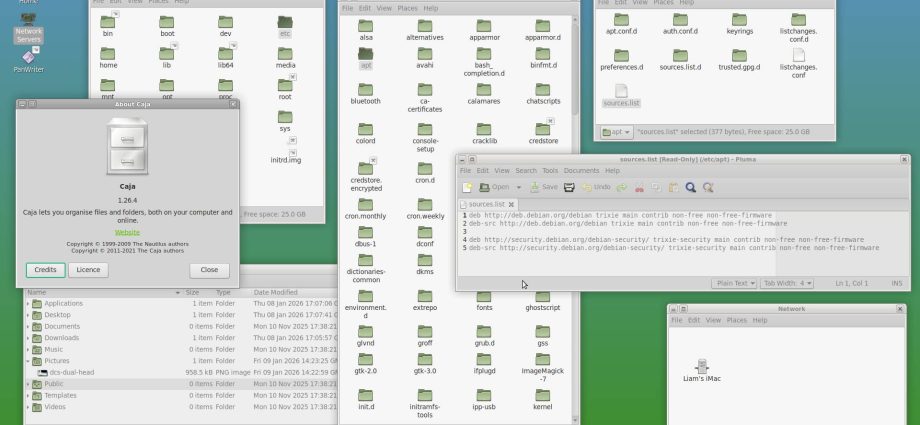920x425 pixels.
Task: Sort list by the Date Modified column header
Action: [x=295, y=292]
